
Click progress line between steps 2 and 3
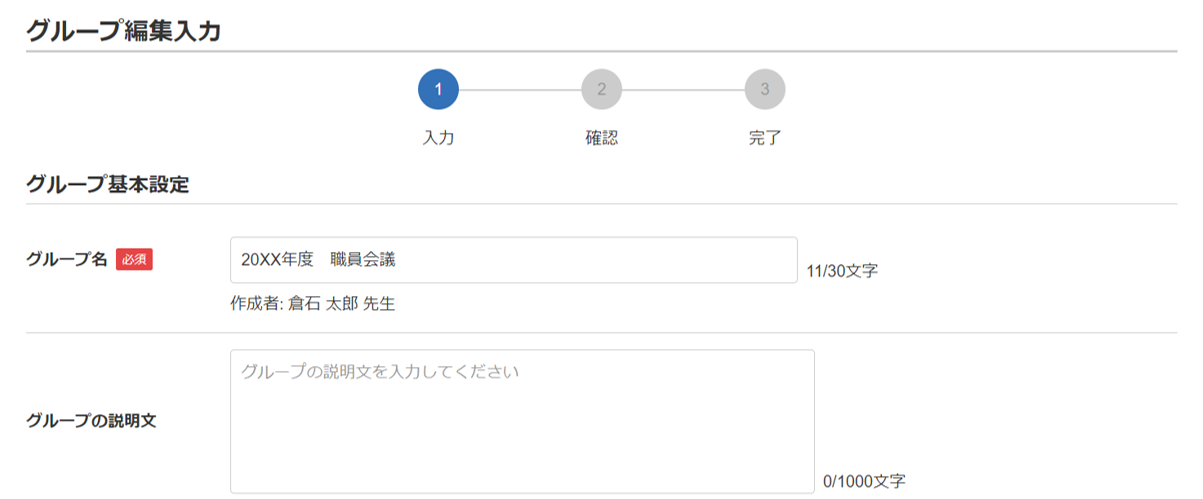pyautogui.click(x=683, y=89)
